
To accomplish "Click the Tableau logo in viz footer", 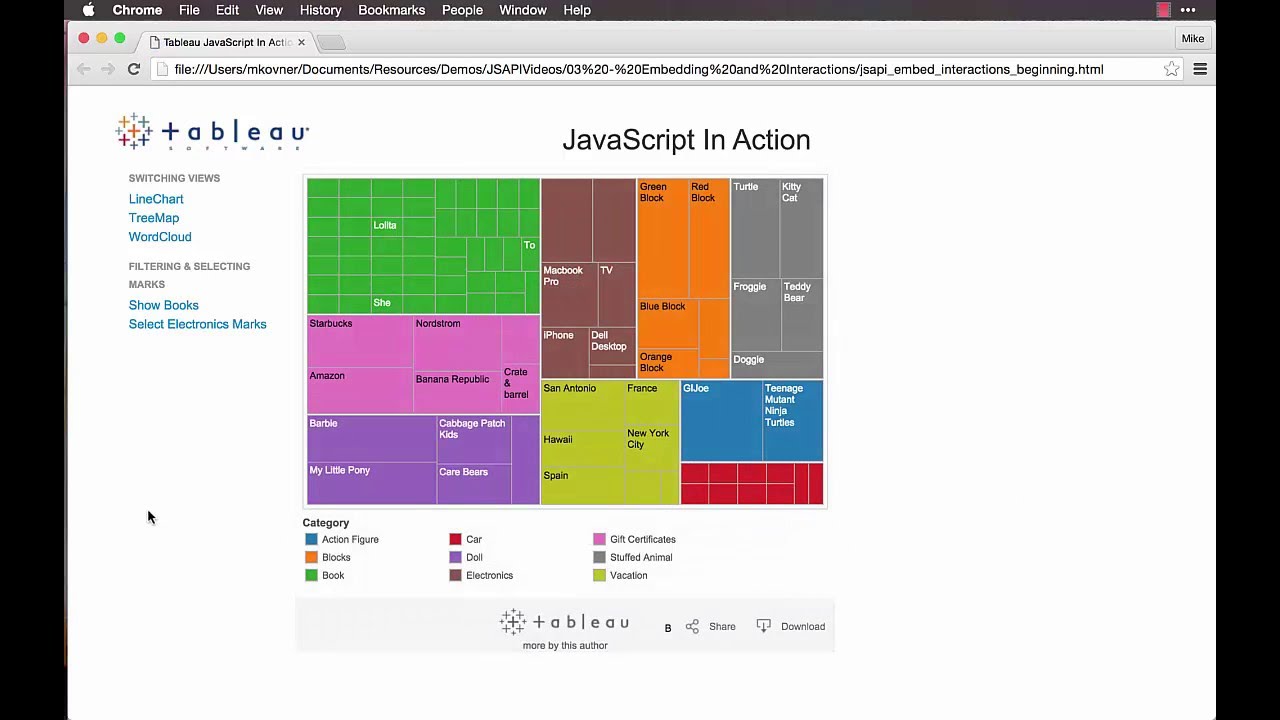I will [x=565, y=622].
